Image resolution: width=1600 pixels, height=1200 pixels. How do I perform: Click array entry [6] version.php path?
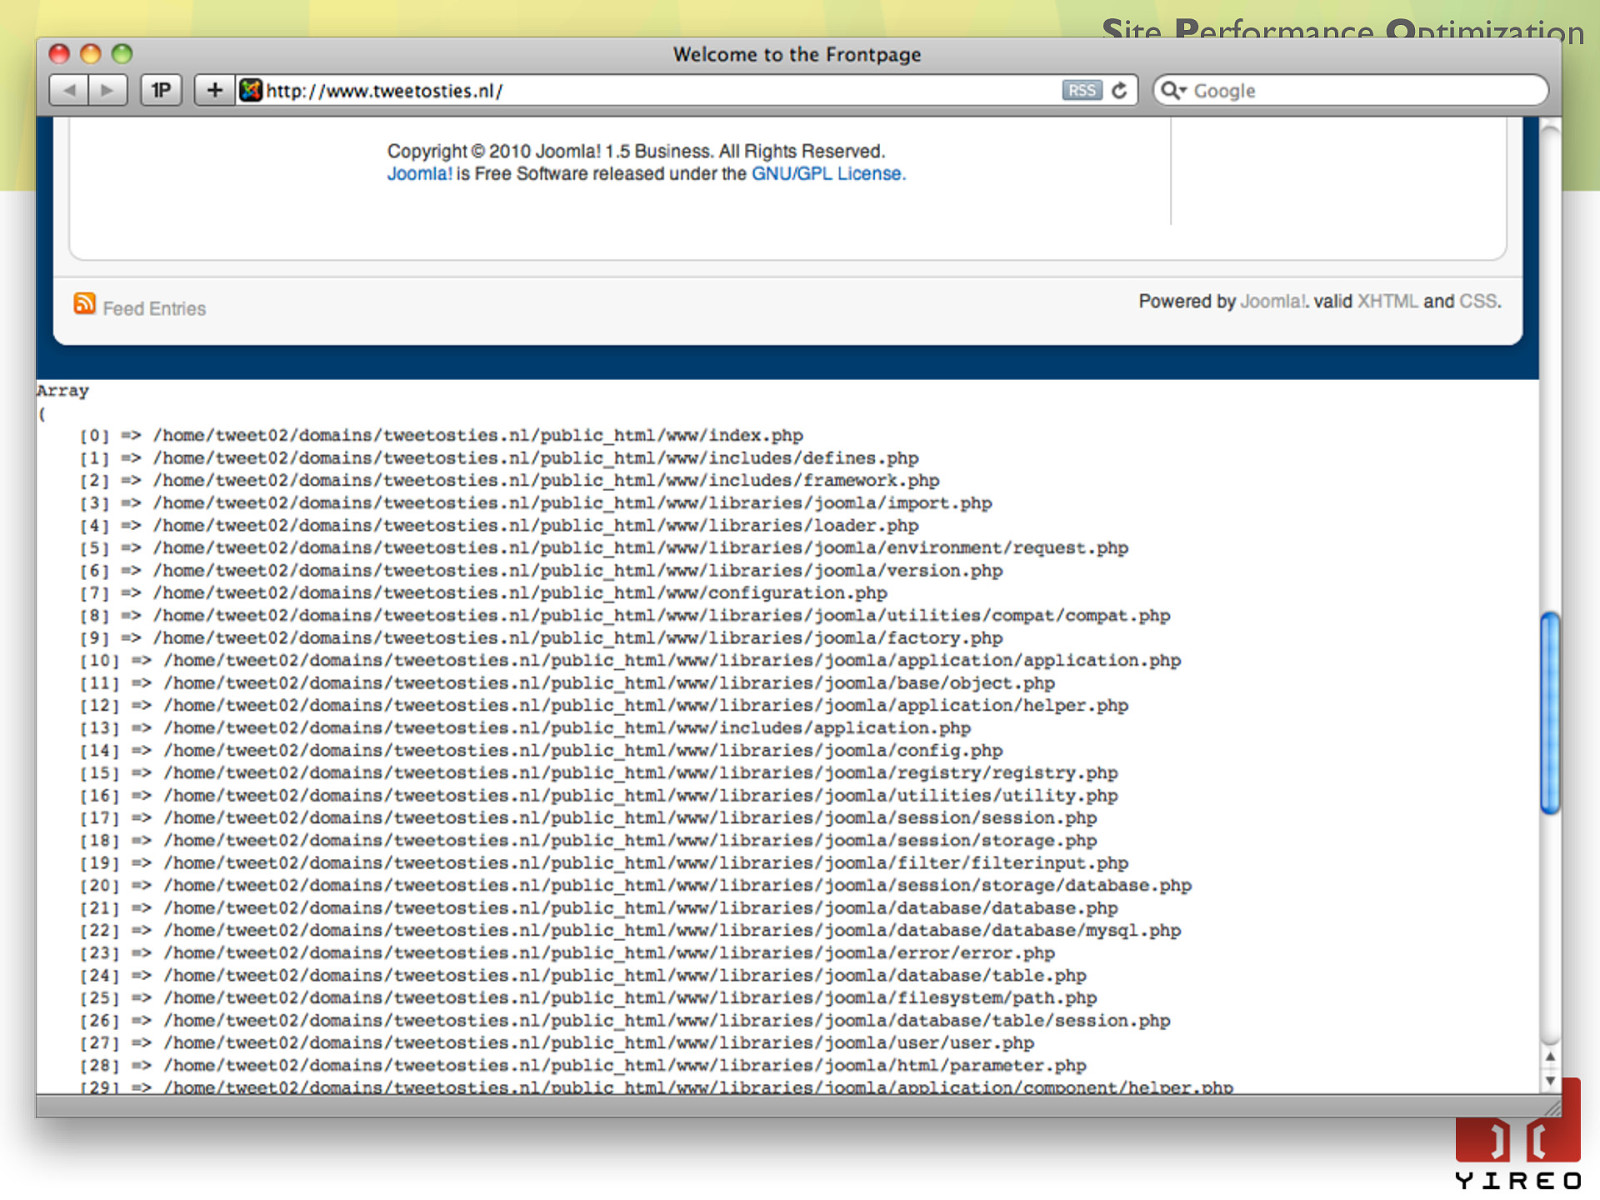[578, 570]
